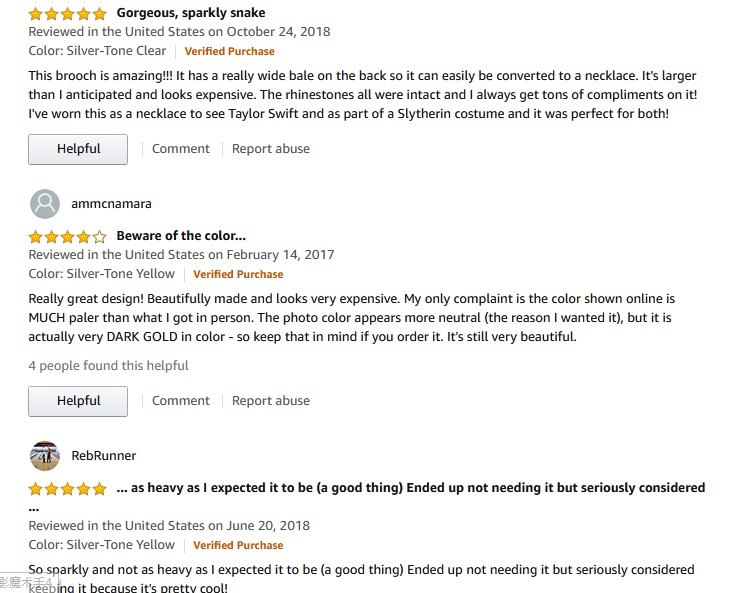This screenshot has height=593, width=750.
Task: Click the '4 people found this helpful' text
Action: click(x=108, y=366)
